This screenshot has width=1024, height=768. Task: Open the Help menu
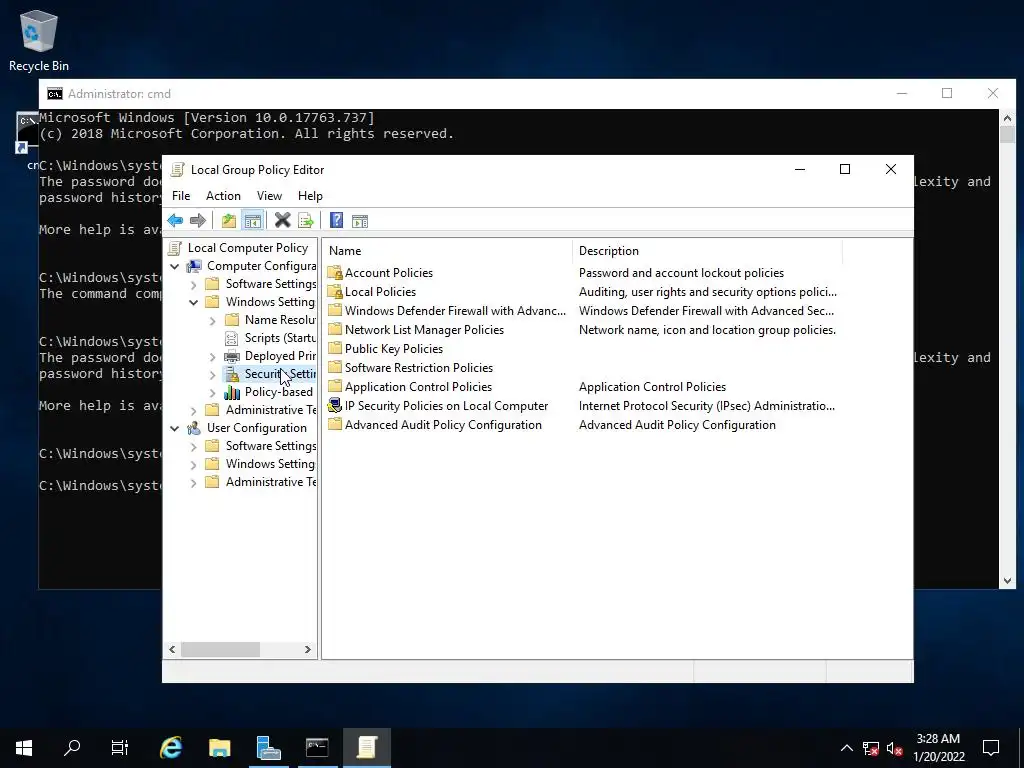pyautogui.click(x=310, y=196)
